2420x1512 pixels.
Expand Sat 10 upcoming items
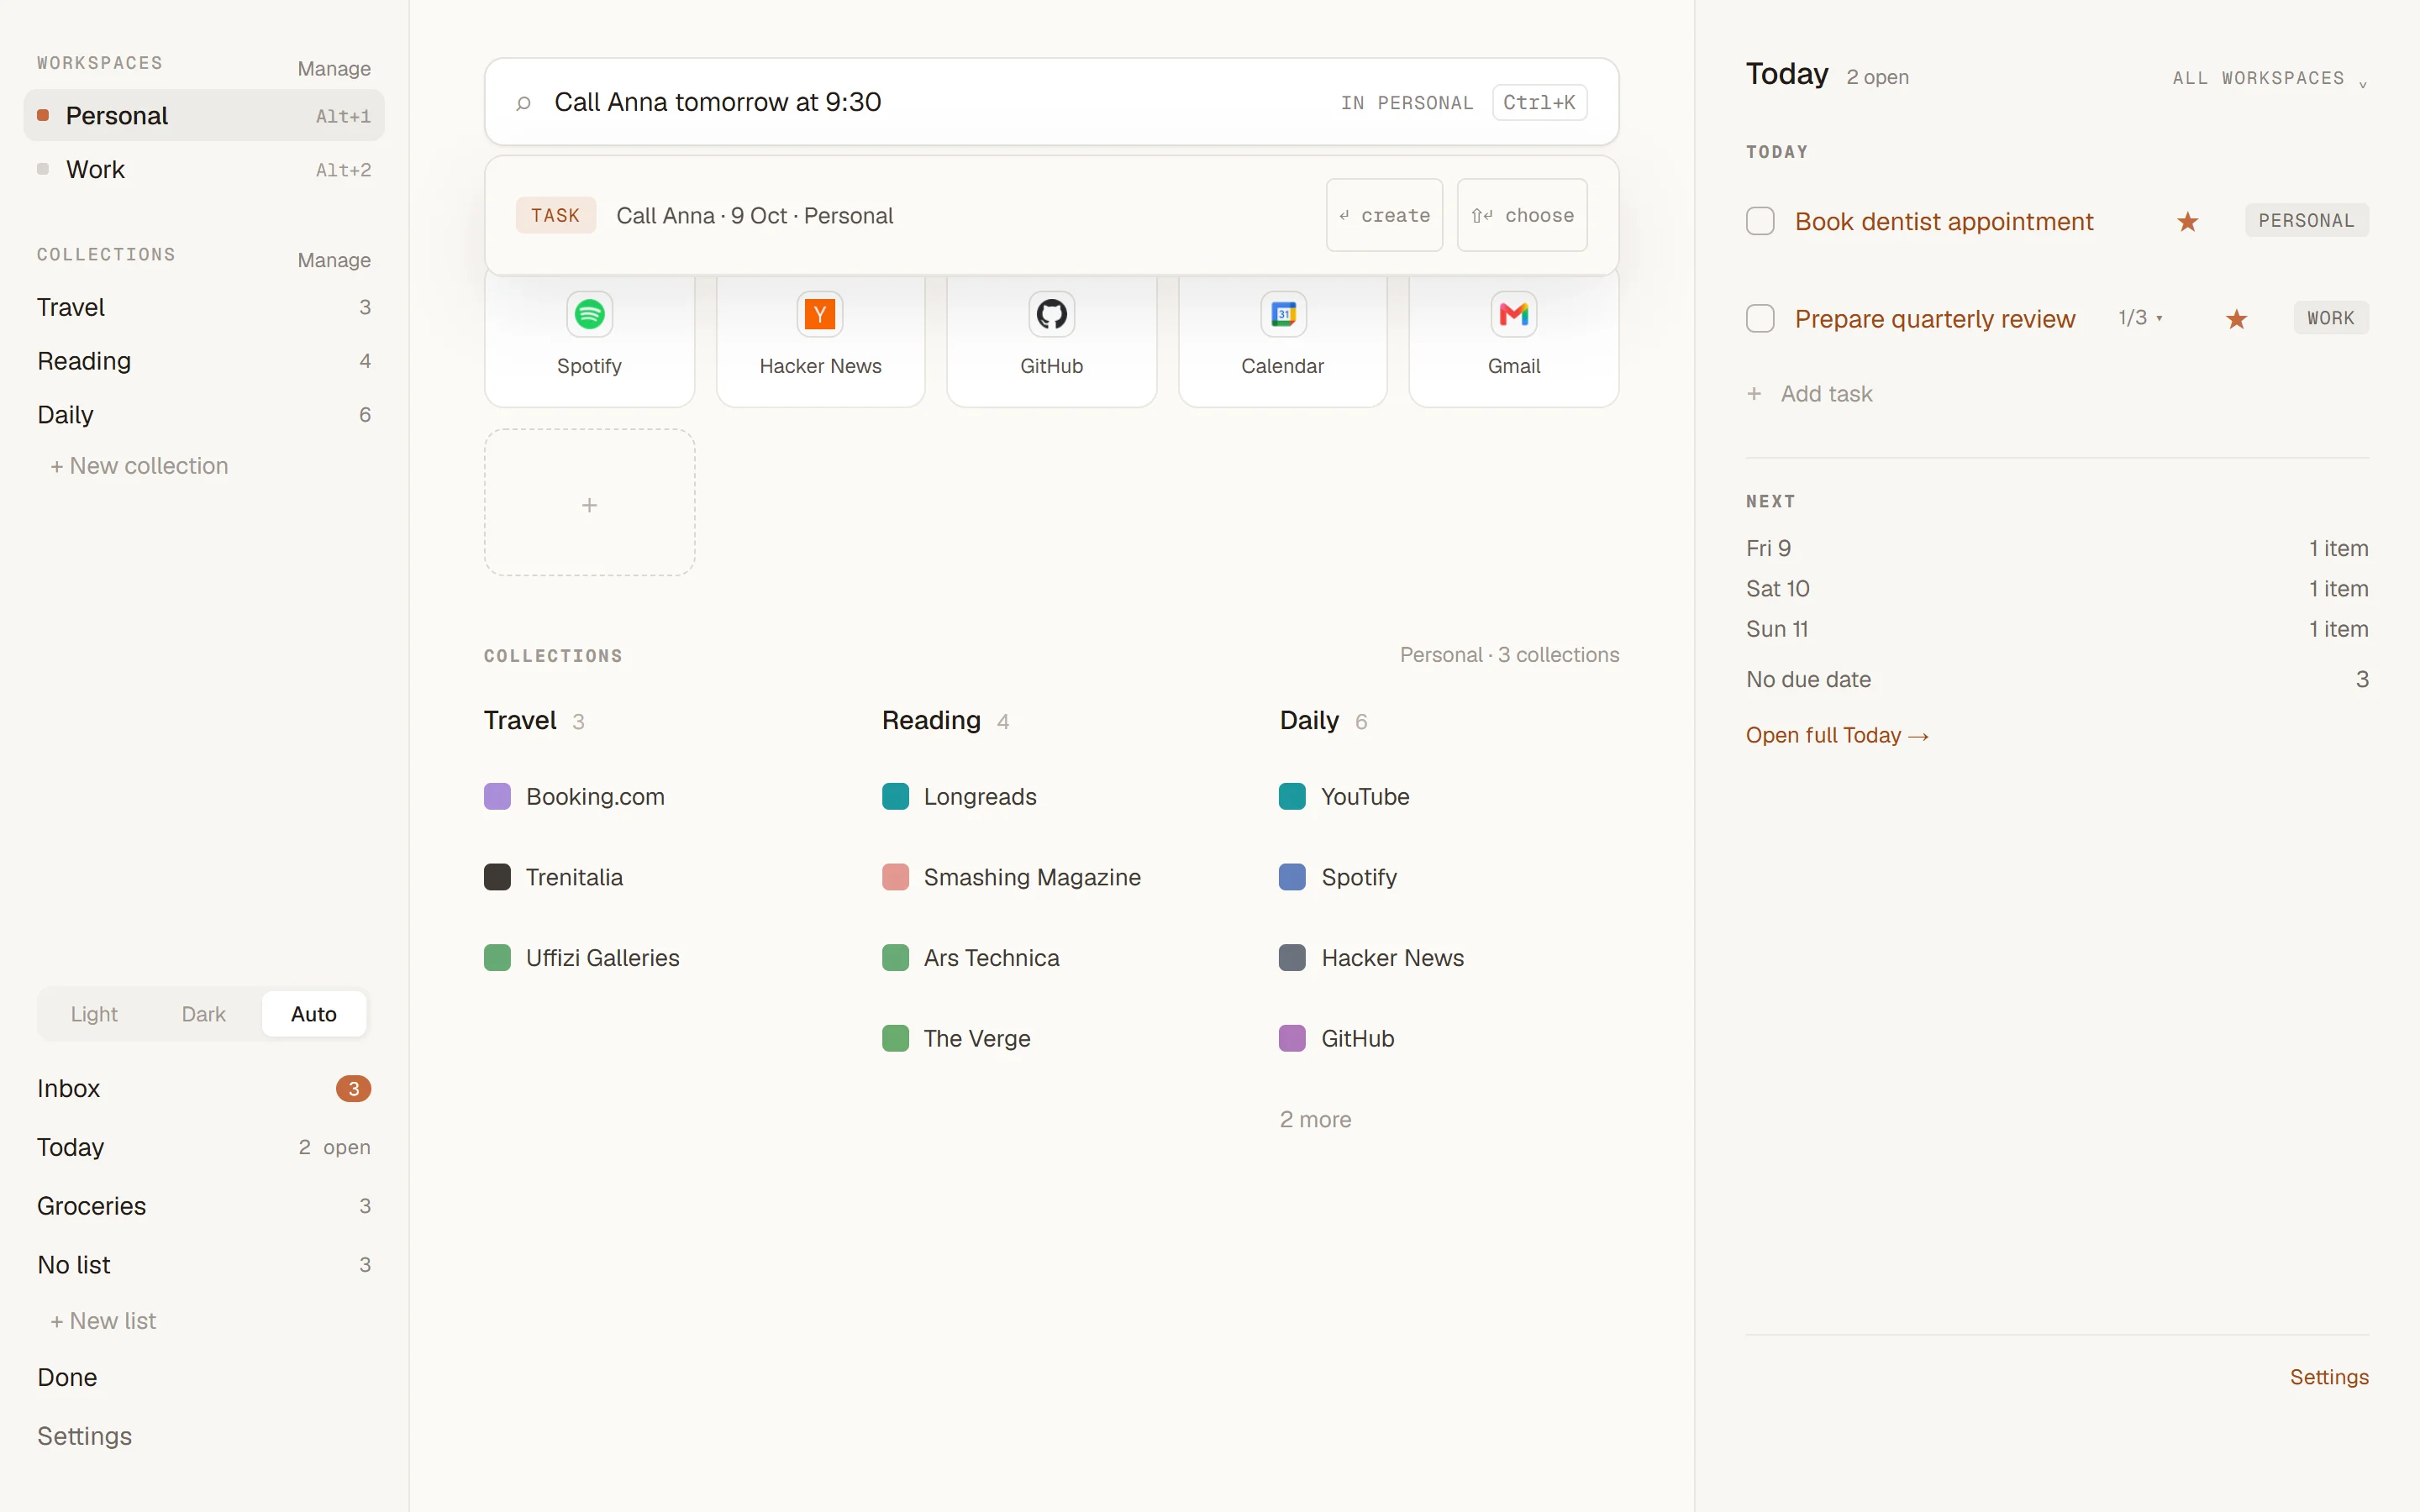(x=2057, y=589)
